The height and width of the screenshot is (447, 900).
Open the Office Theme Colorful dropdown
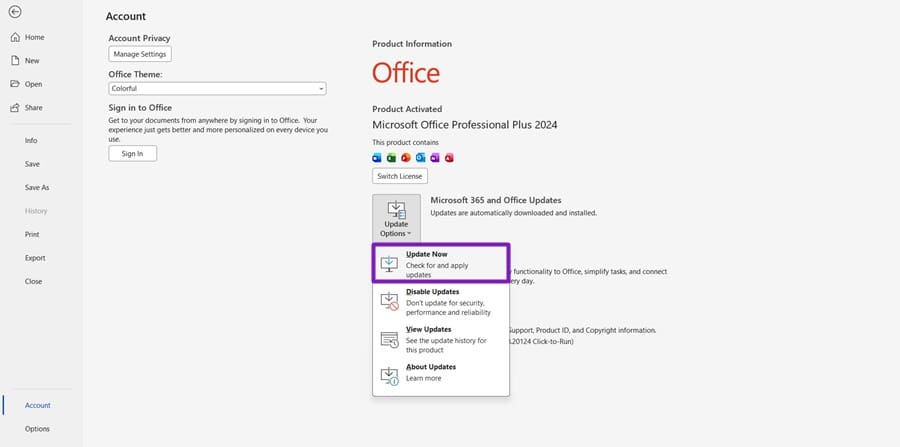coord(217,88)
